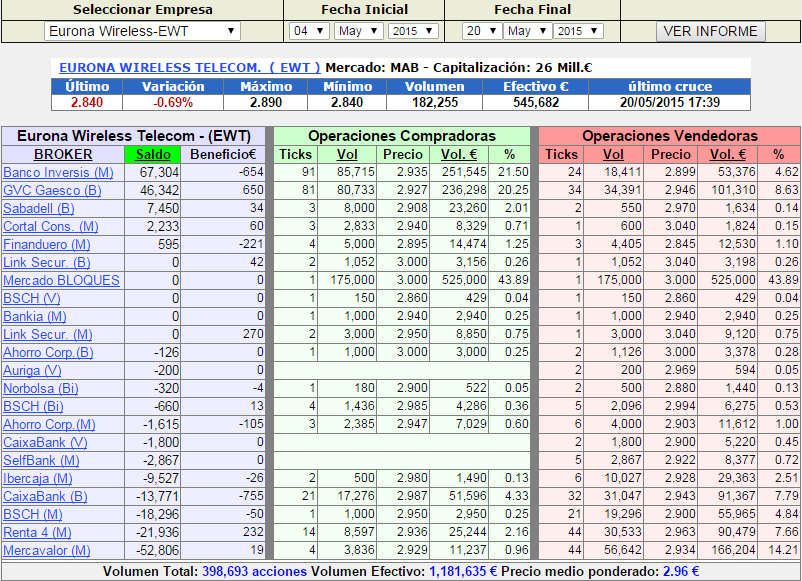Open the Bankia (M) broker link
Screen dimensions: 802x581
tap(35, 316)
